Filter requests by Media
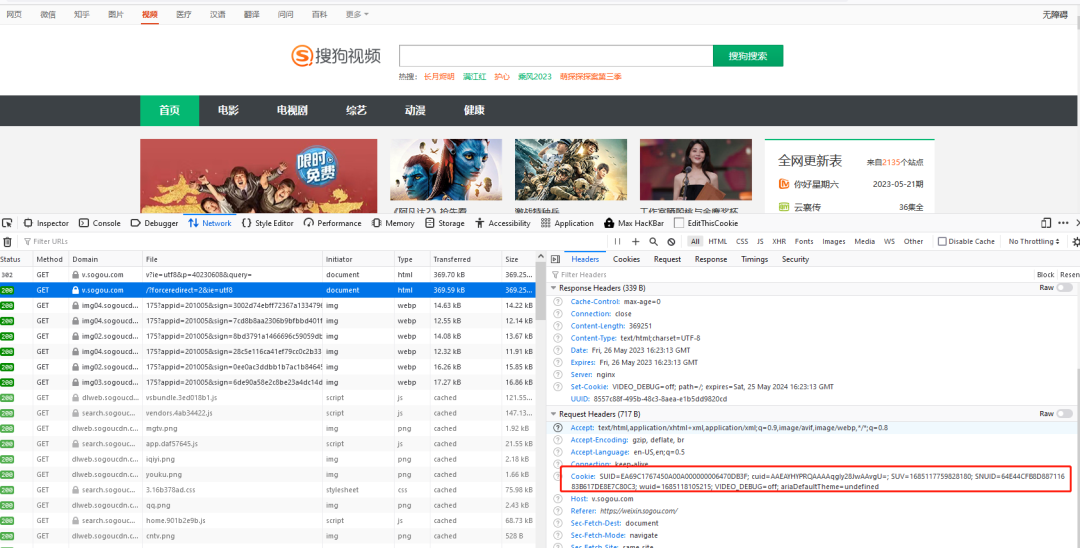This screenshot has height=548, width=1080. point(864,242)
